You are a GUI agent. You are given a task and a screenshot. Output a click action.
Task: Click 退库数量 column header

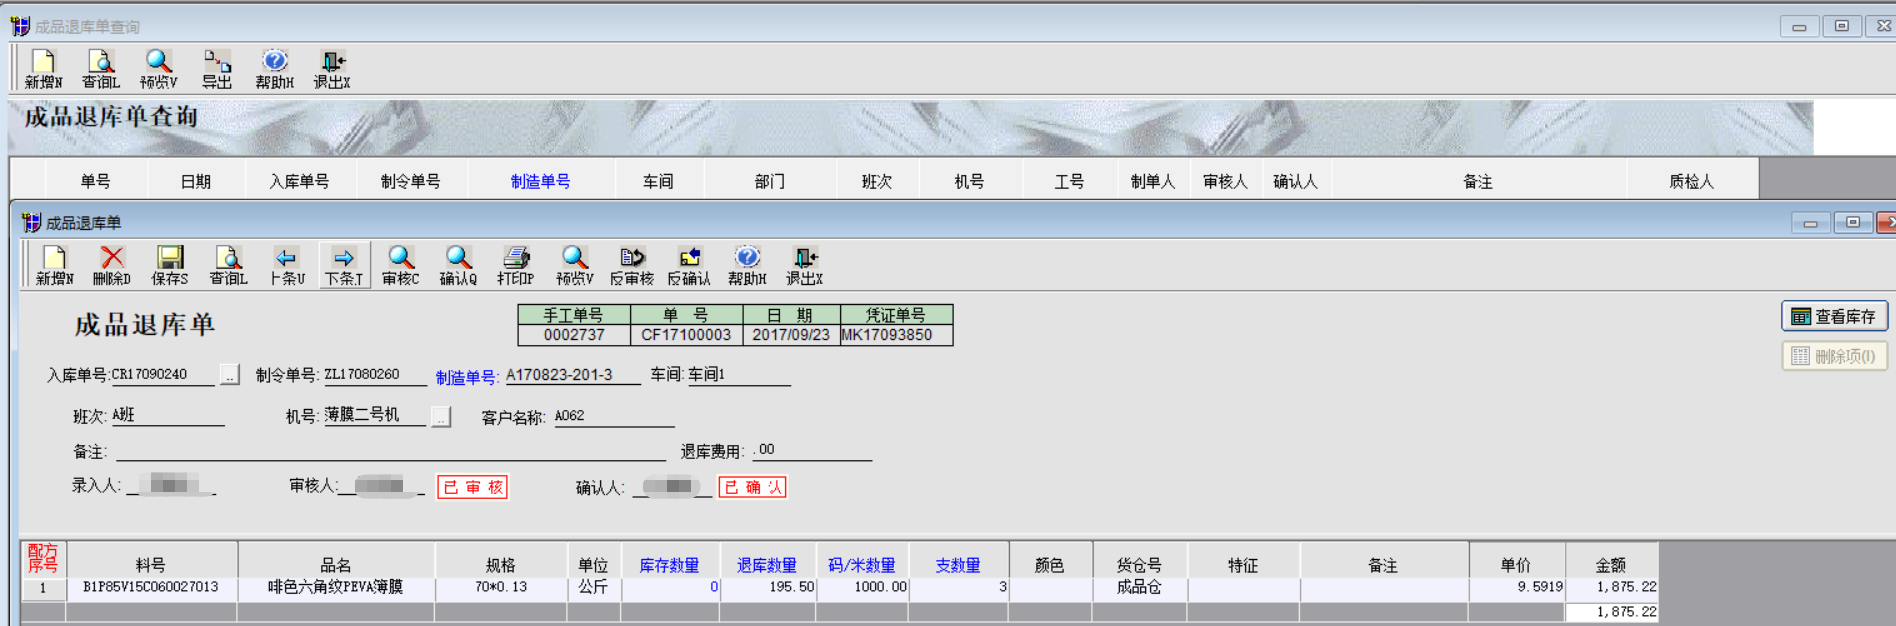click(x=767, y=565)
